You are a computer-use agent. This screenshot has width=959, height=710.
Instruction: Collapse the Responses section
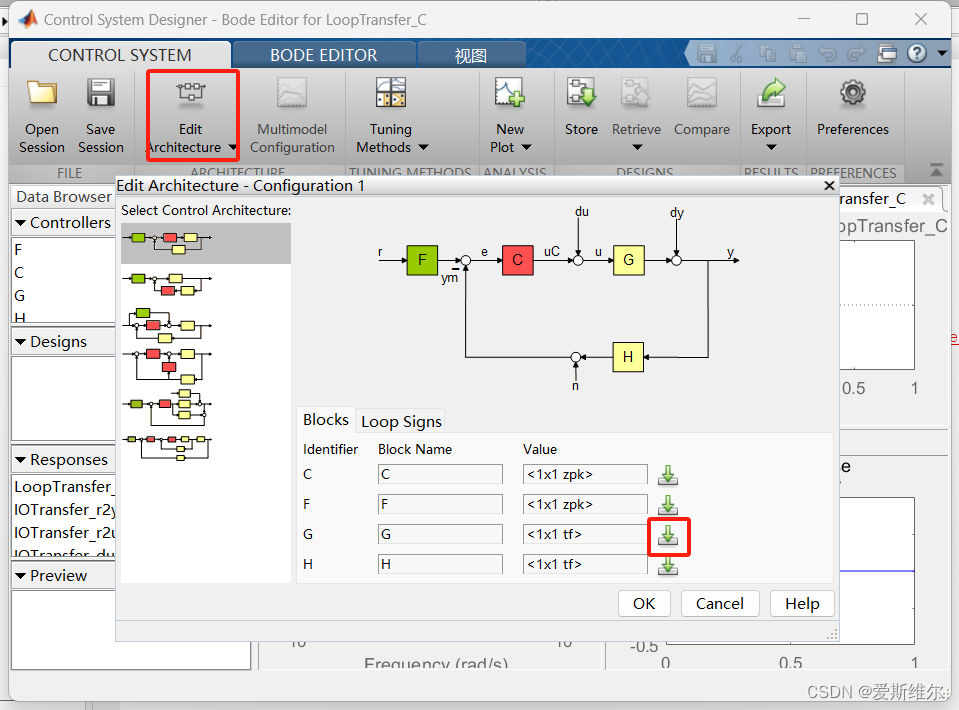(20, 459)
